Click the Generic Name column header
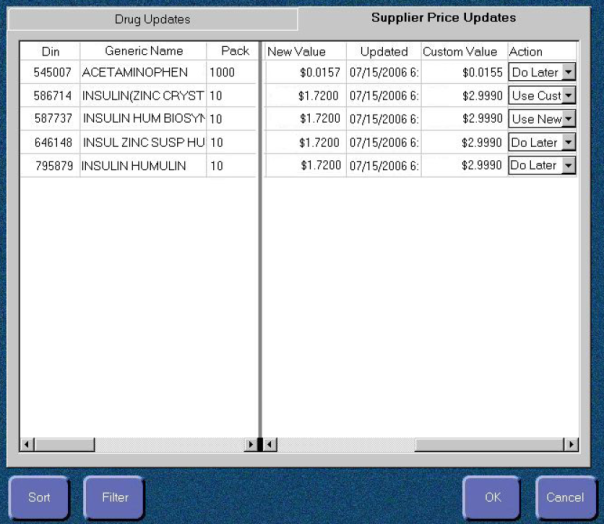This screenshot has width=604, height=524. 143,51
